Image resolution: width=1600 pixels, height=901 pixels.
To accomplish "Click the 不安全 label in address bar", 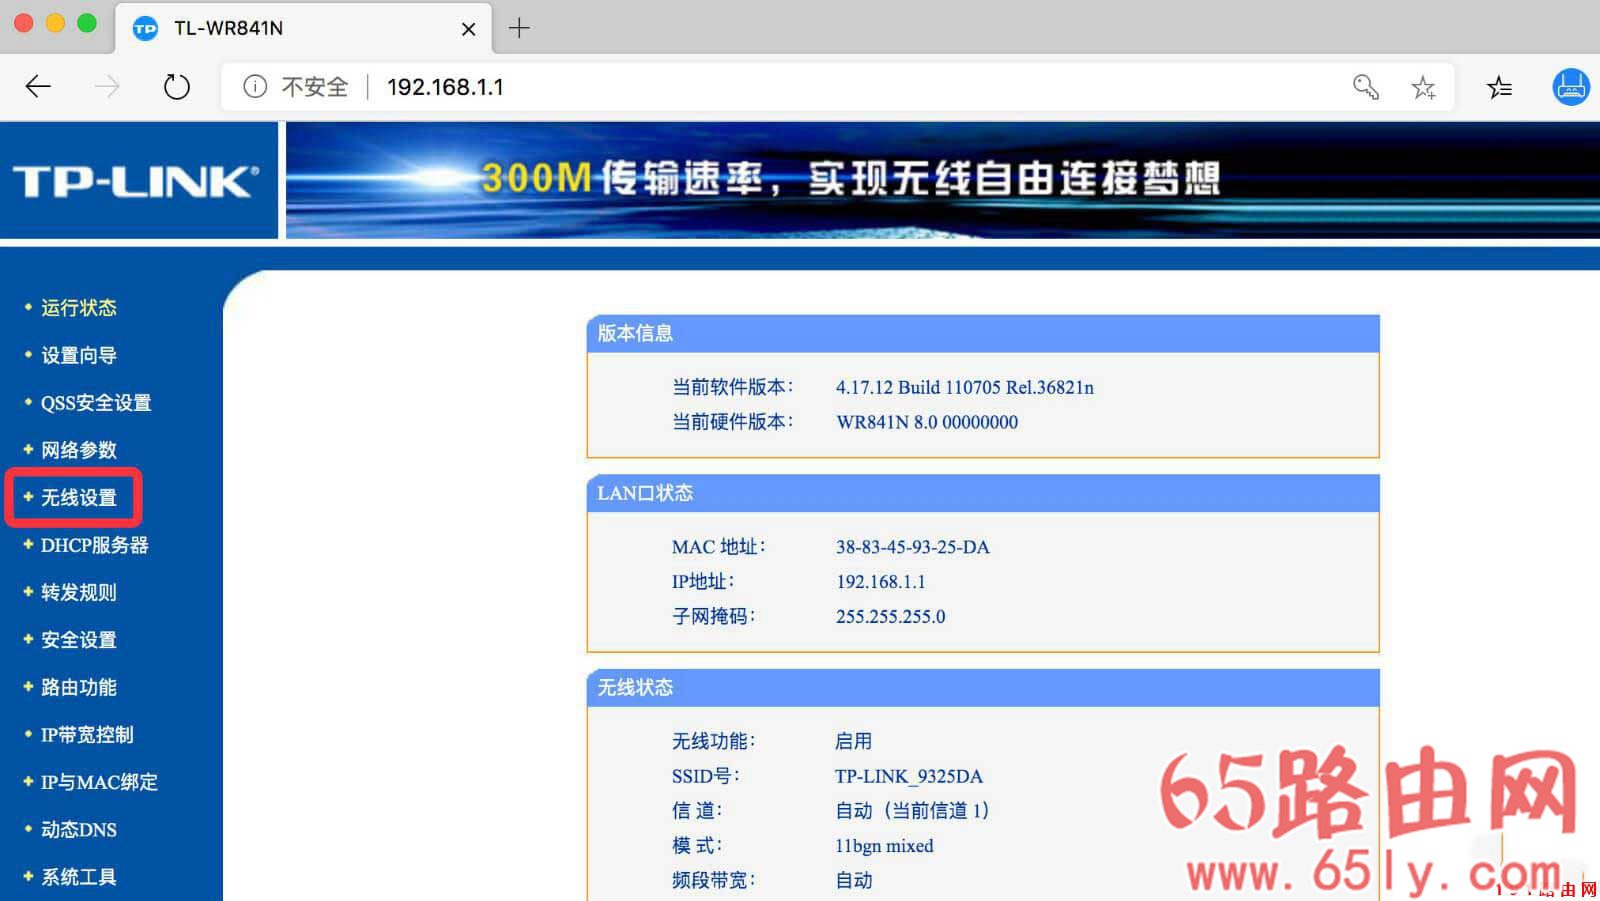I will point(315,87).
